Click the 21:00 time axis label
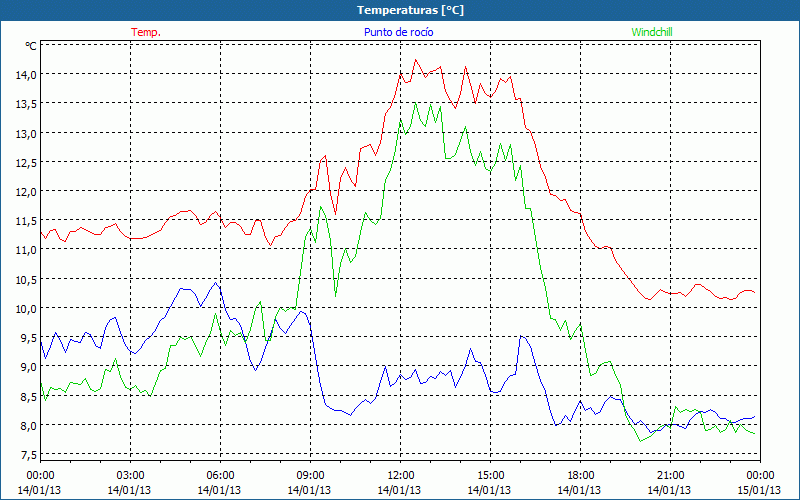The width and height of the screenshot is (800, 500). [670, 475]
